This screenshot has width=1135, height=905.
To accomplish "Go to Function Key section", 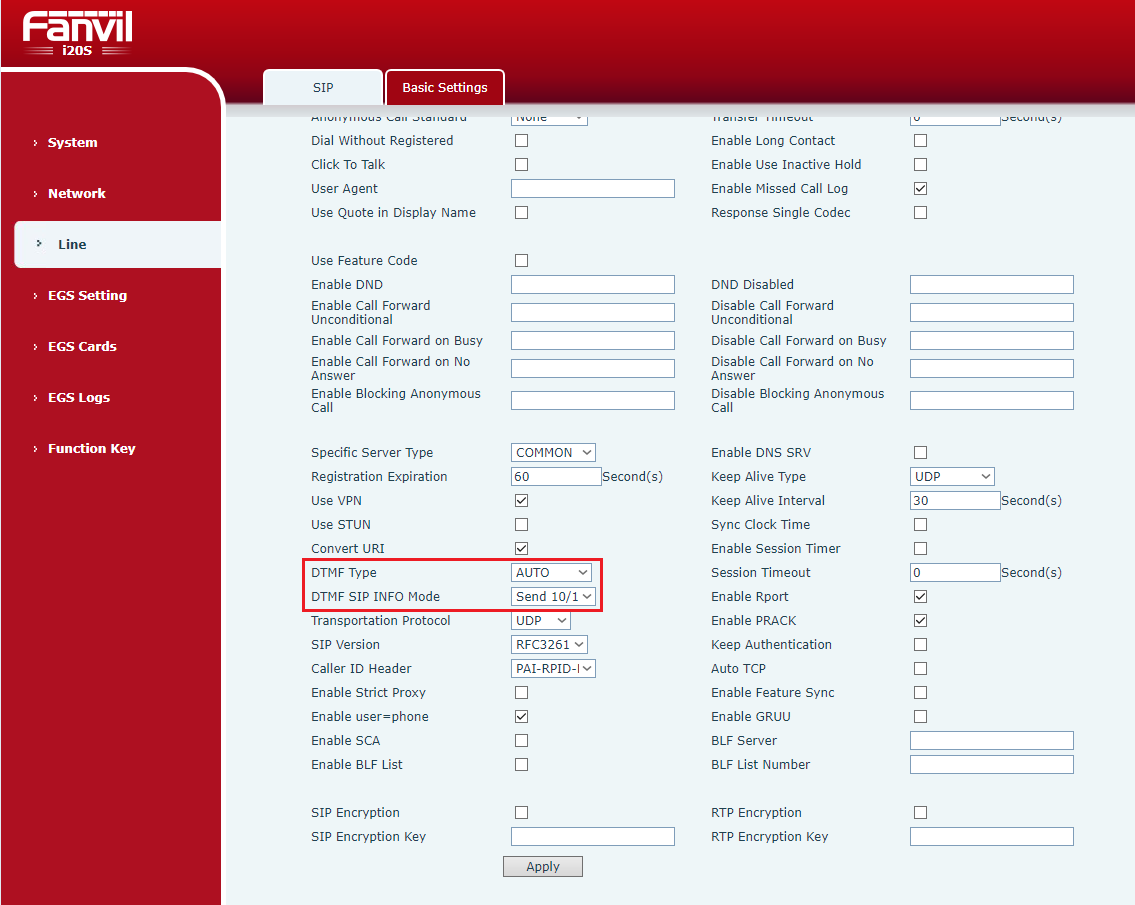I will (91, 449).
